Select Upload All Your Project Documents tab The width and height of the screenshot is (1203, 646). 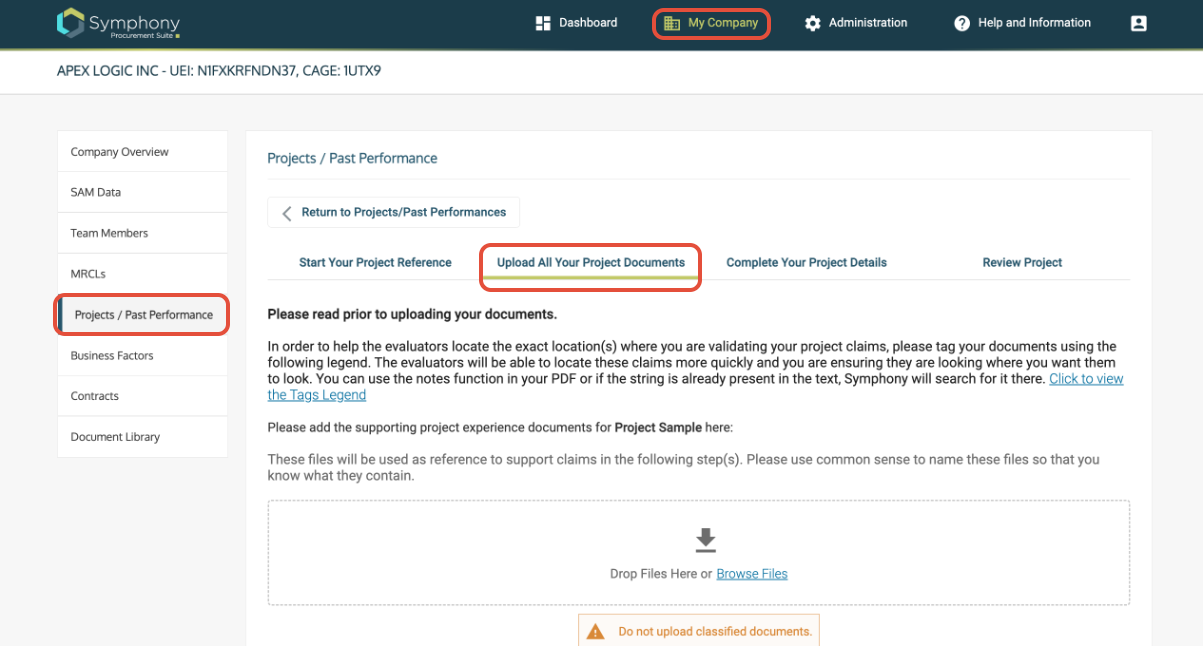(x=590, y=263)
